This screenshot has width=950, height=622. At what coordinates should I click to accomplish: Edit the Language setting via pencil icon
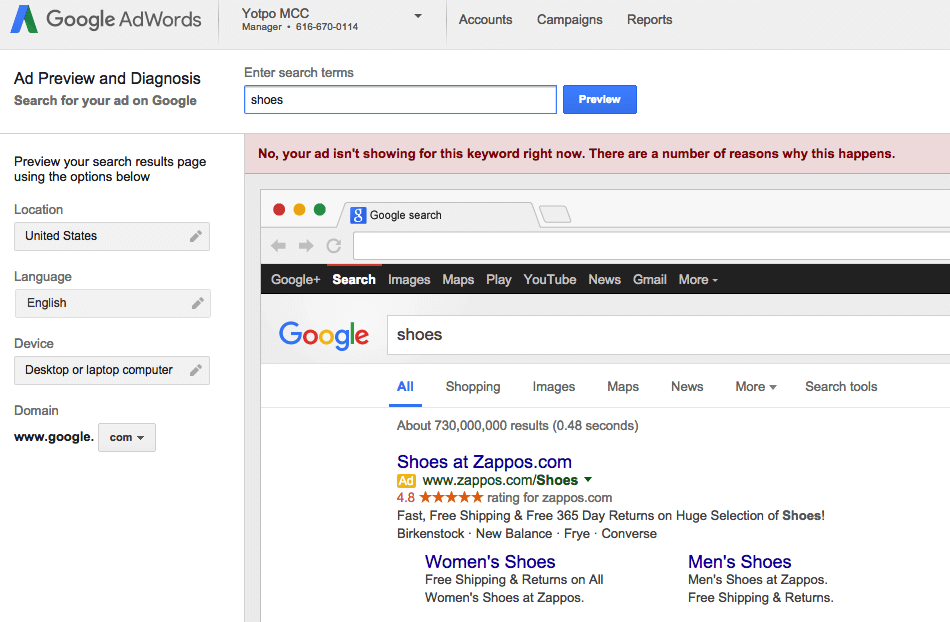coord(197,303)
